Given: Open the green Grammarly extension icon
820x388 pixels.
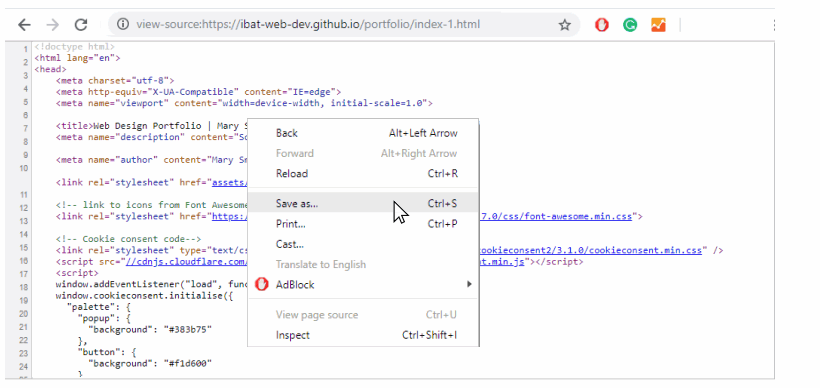Looking at the screenshot, I should pos(630,25).
